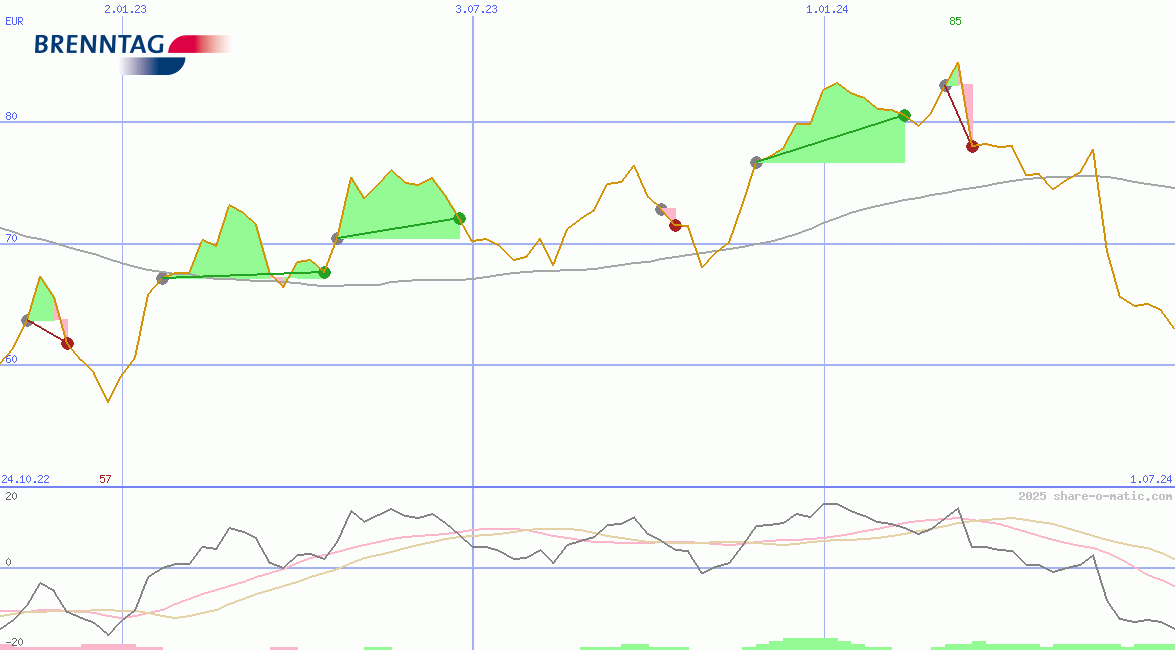Click the EUR currency label
Image resolution: width=1175 pixels, height=650 pixels.
(x=14, y=20)
